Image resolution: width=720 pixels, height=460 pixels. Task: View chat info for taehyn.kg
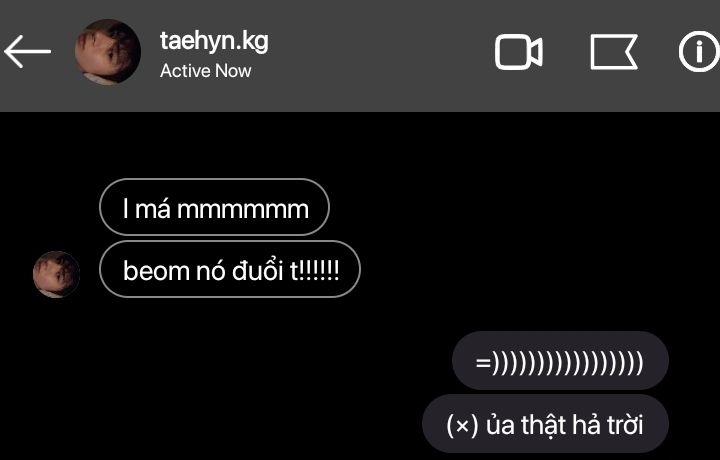point(699,51)
